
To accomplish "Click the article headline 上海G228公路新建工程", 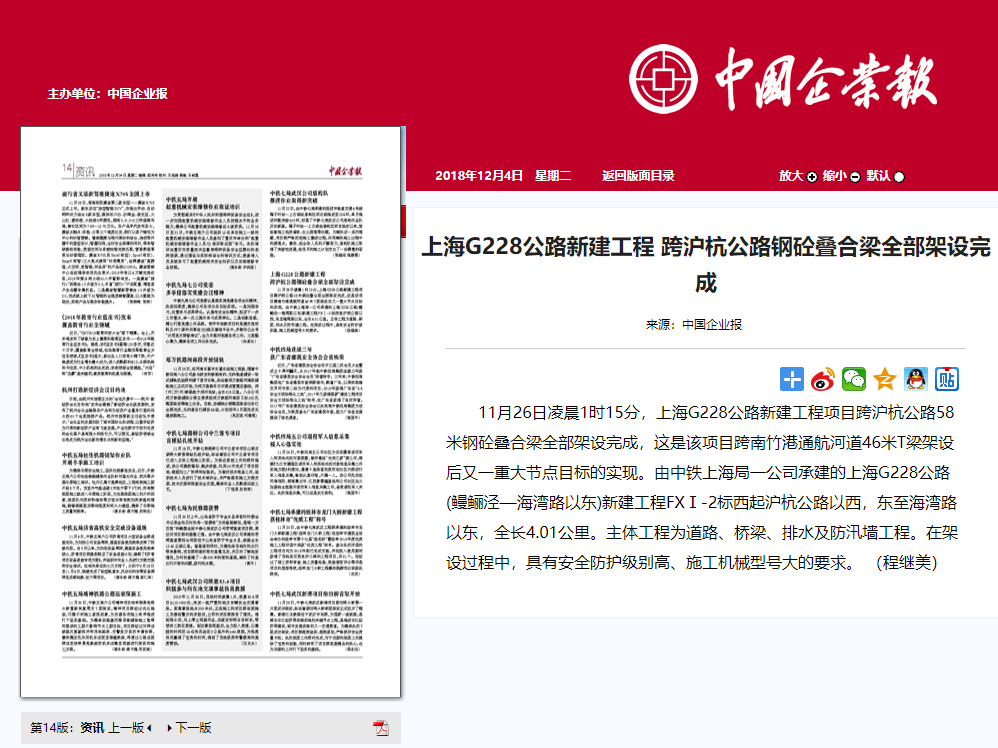I will click(x=706, y=264).
